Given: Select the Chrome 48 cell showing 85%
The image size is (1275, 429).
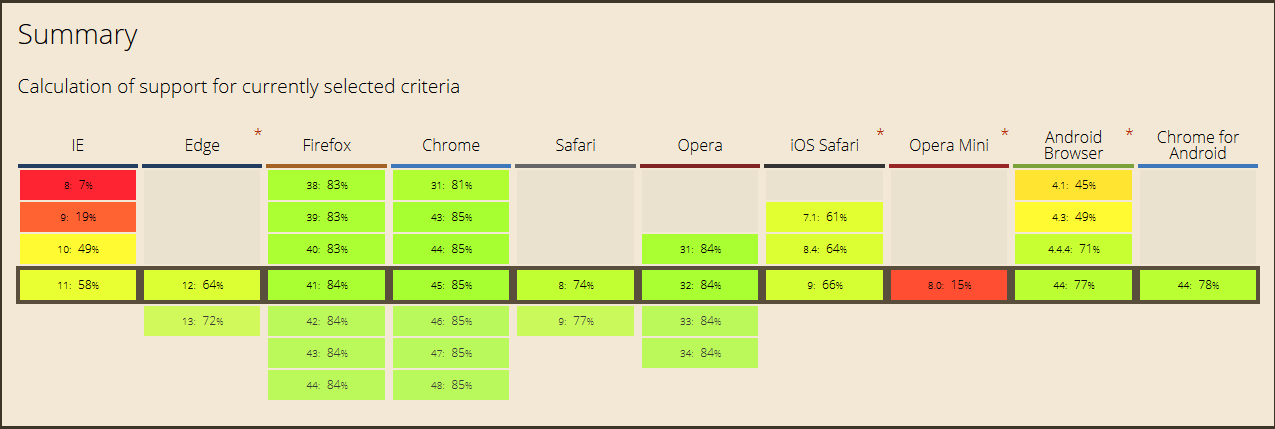Looking at the screenshot, I should [451, 385].
